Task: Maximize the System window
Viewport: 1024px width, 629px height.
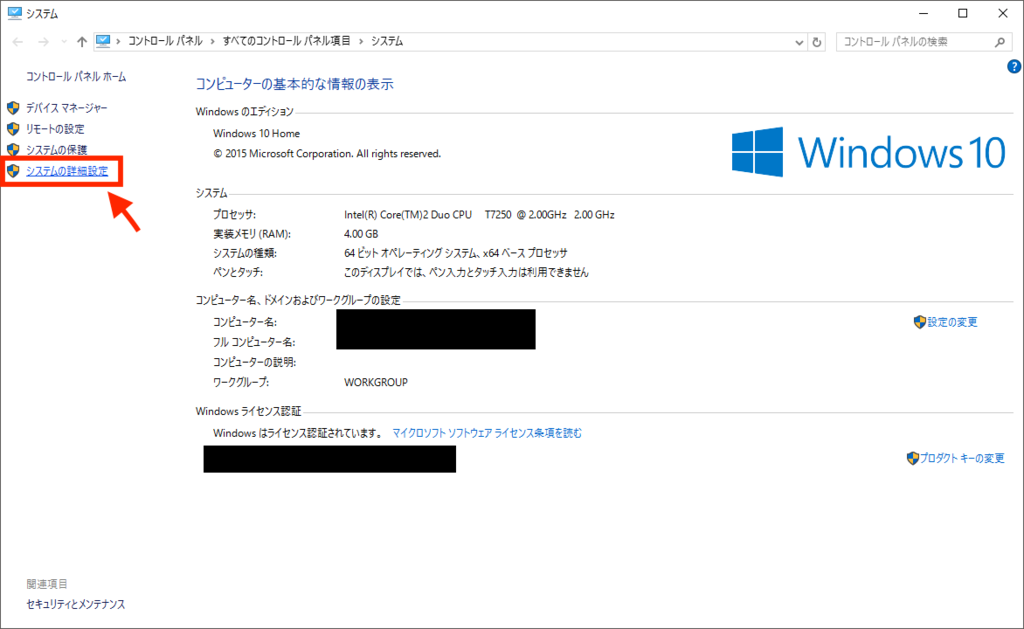Action: point(963,13)
